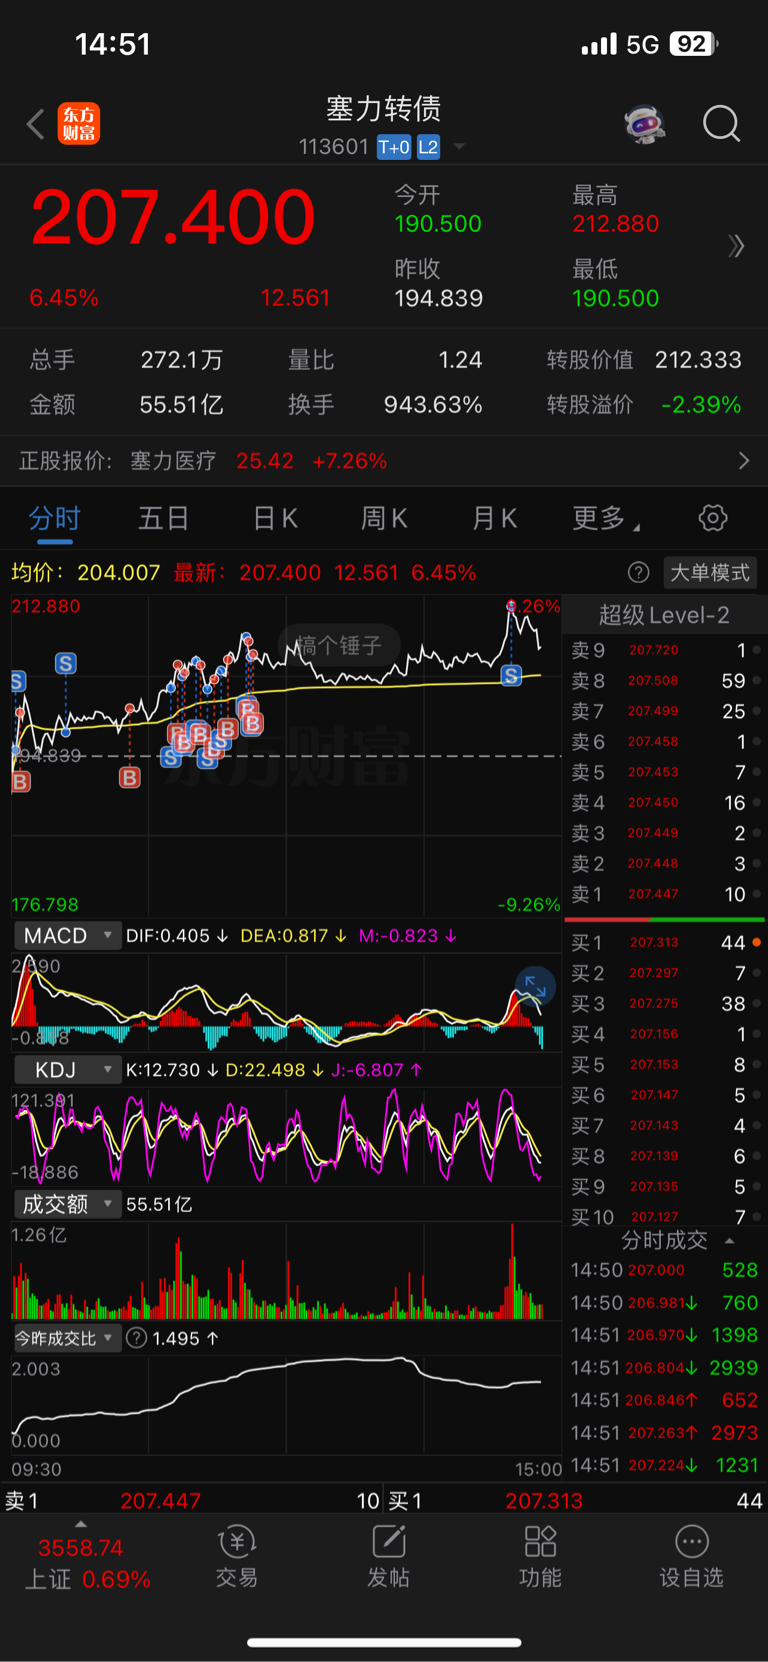This screenshot has width=768, height=1662.
Task: Tap the 转股溢价 -2.39% value
Action: 702,405
